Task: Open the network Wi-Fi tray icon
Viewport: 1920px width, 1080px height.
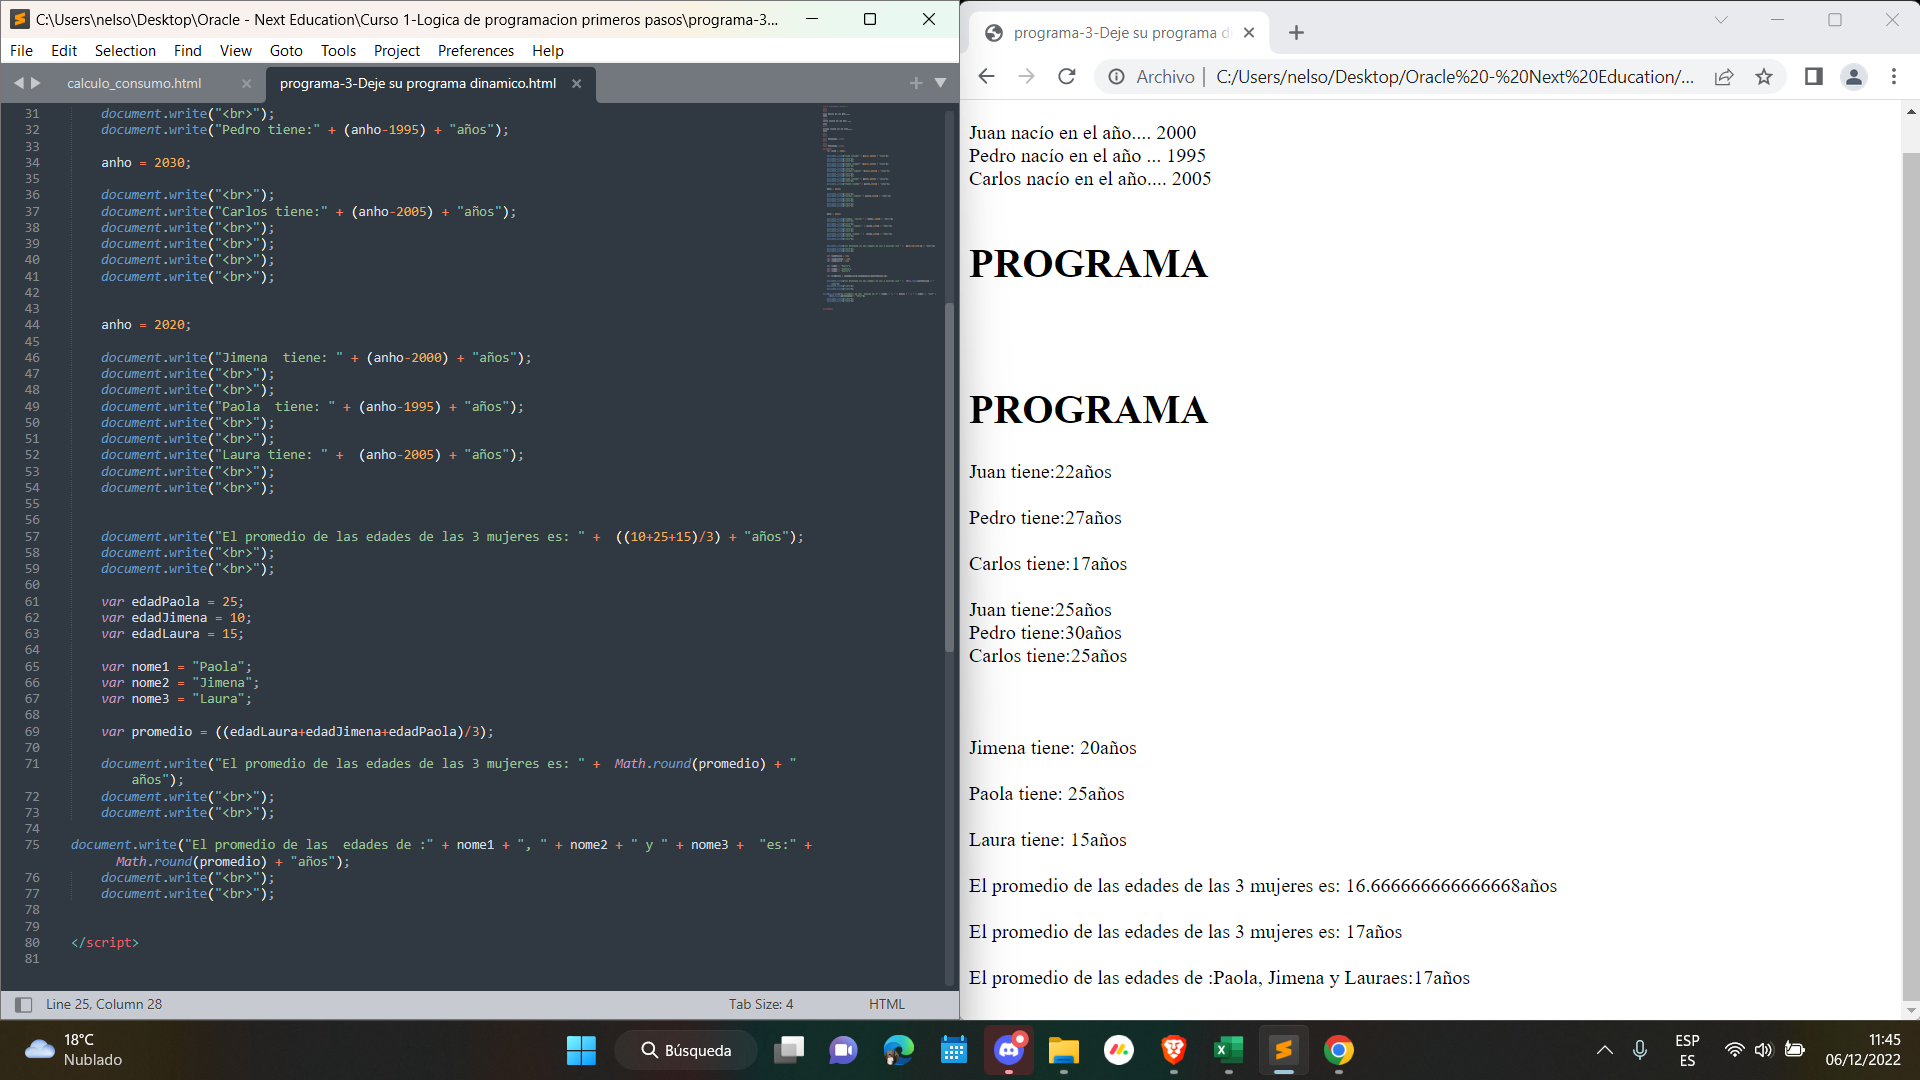Action: [1735, 1050]
